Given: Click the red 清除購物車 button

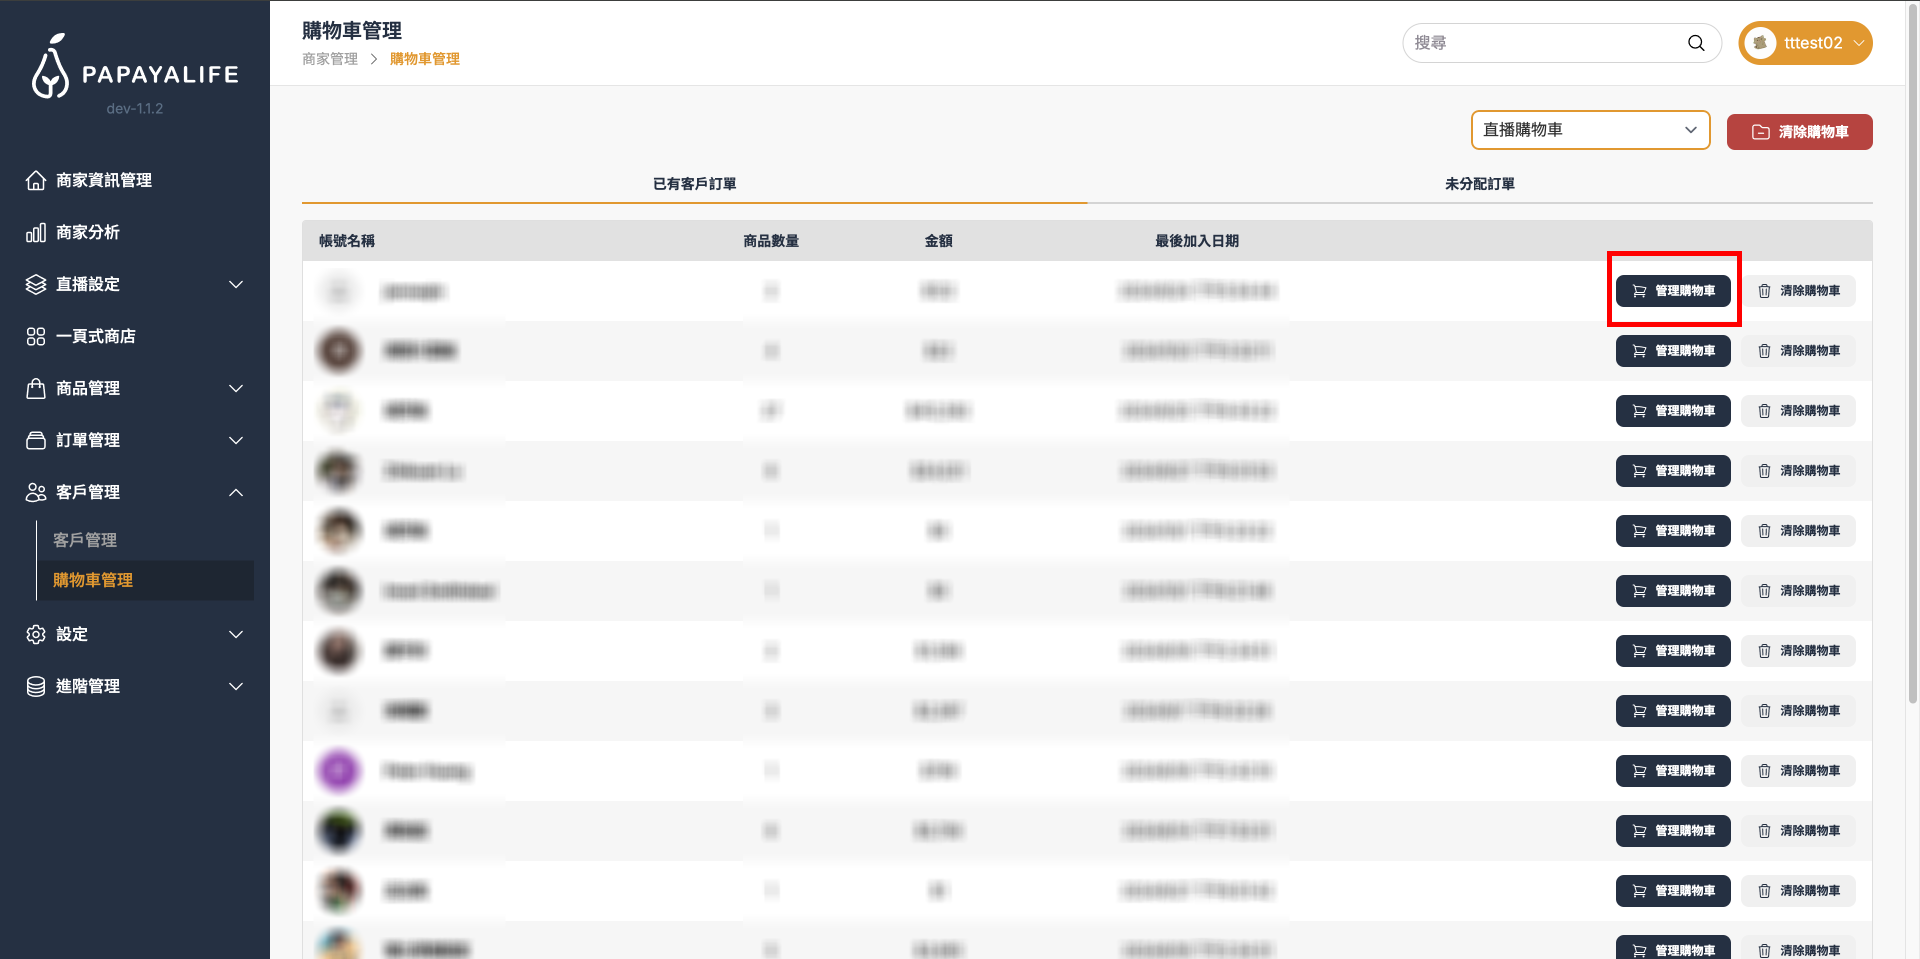Looking at the screenshot, I should (x=1799, y=132).
